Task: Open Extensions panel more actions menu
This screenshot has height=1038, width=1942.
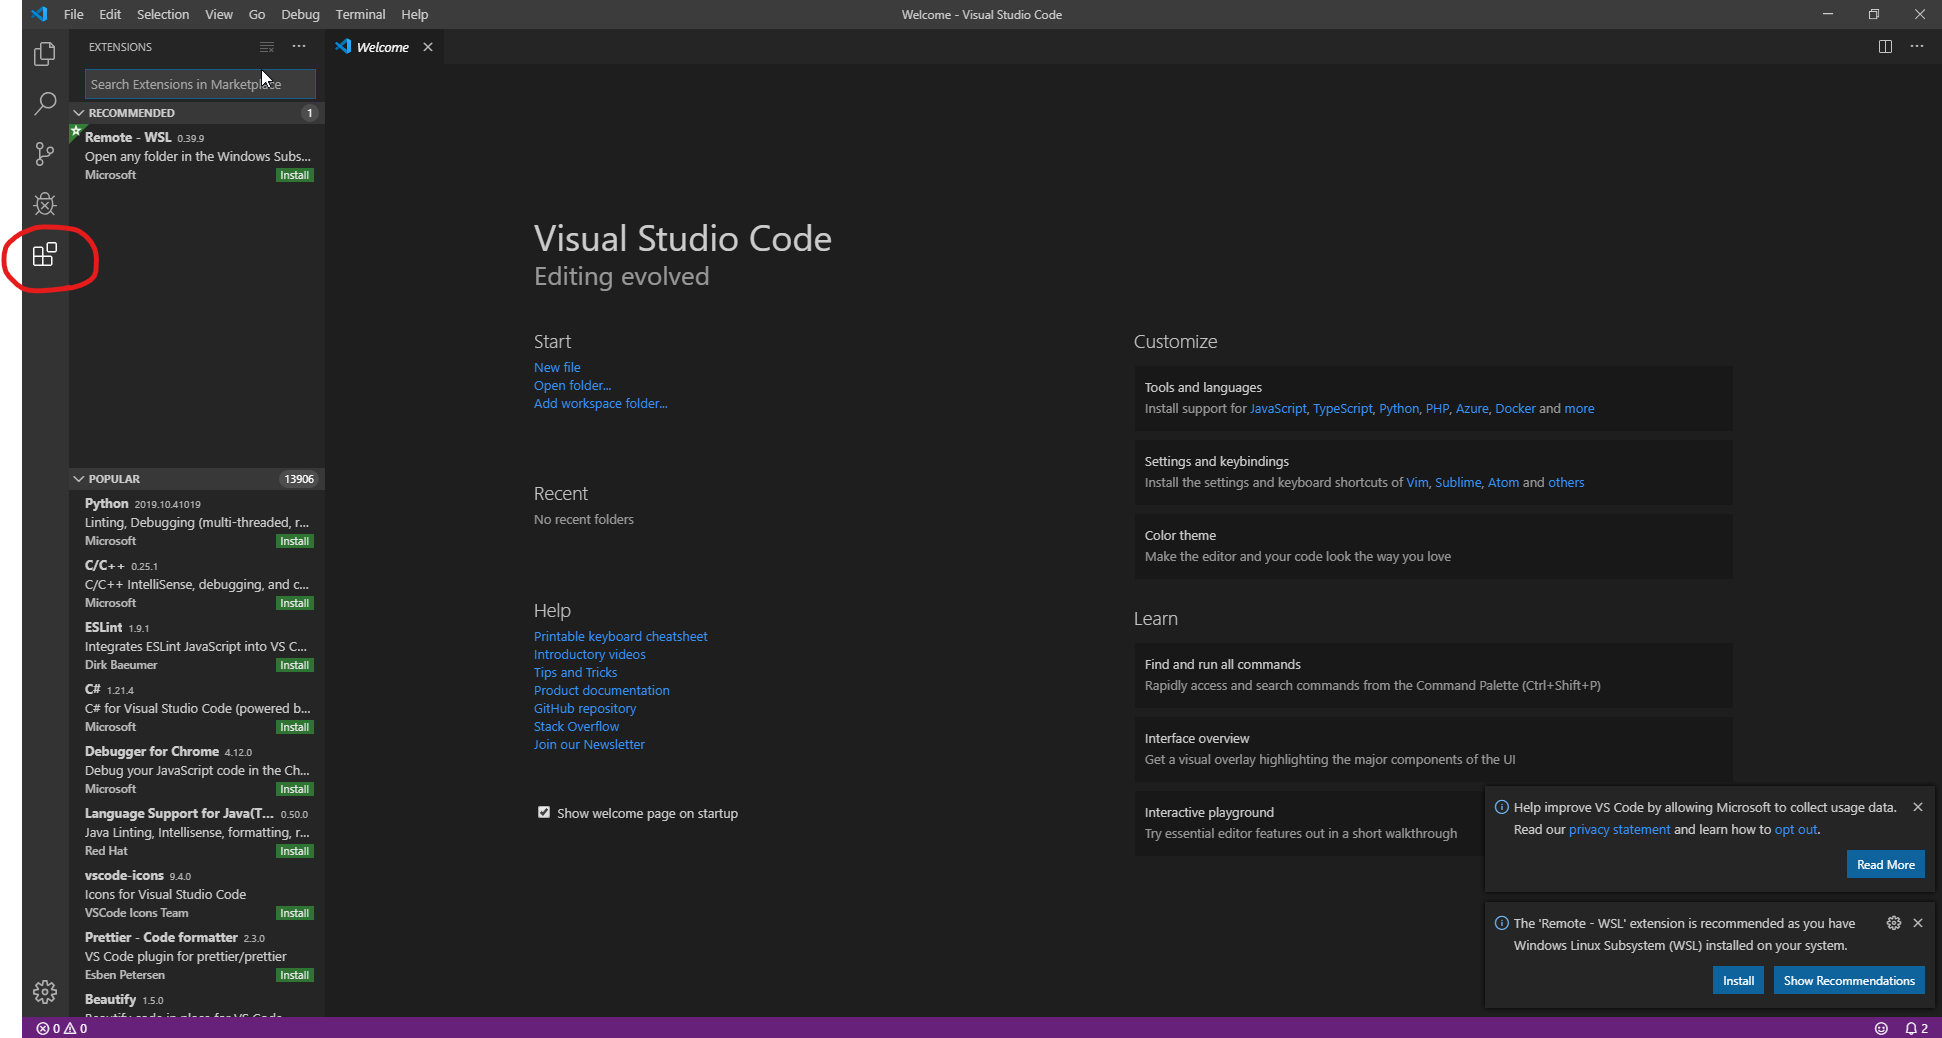Action: point(299,47)
